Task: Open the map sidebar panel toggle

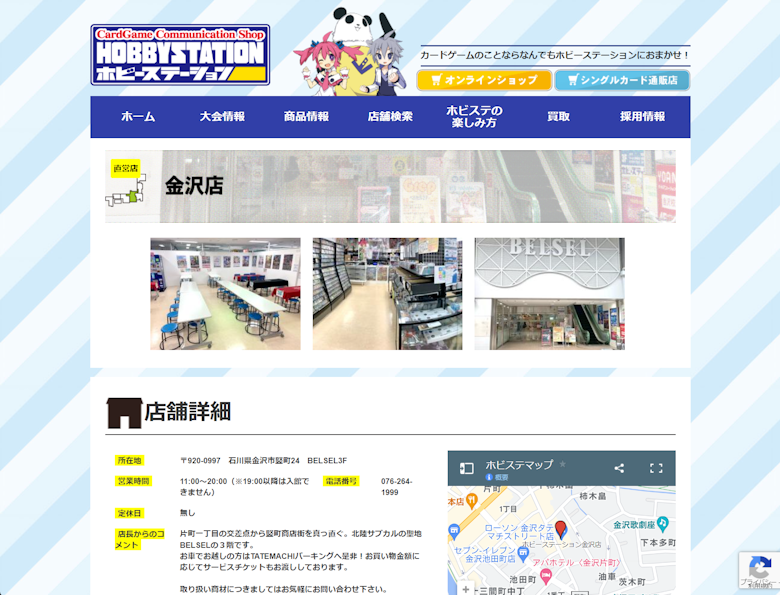Action: tap(466, 468)
